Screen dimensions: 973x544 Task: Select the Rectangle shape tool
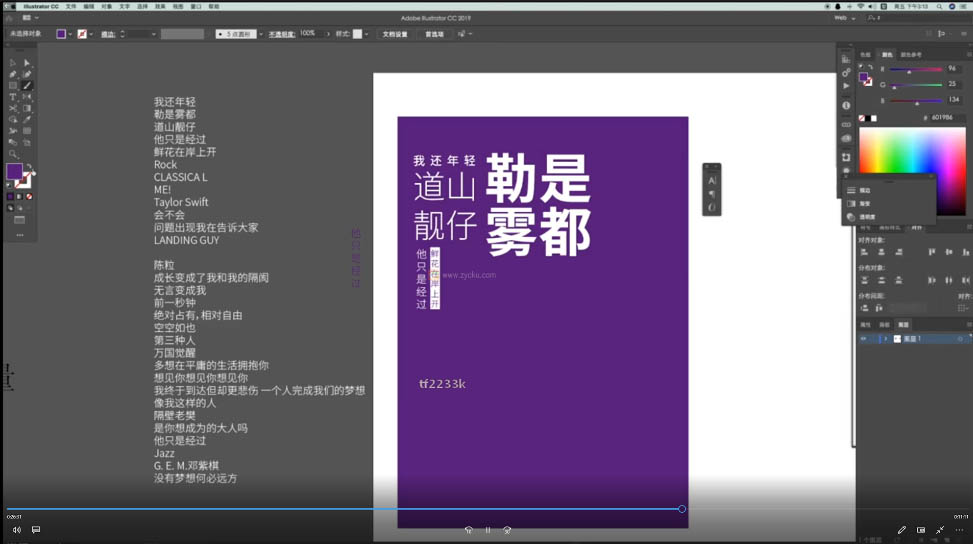(13, 86)
